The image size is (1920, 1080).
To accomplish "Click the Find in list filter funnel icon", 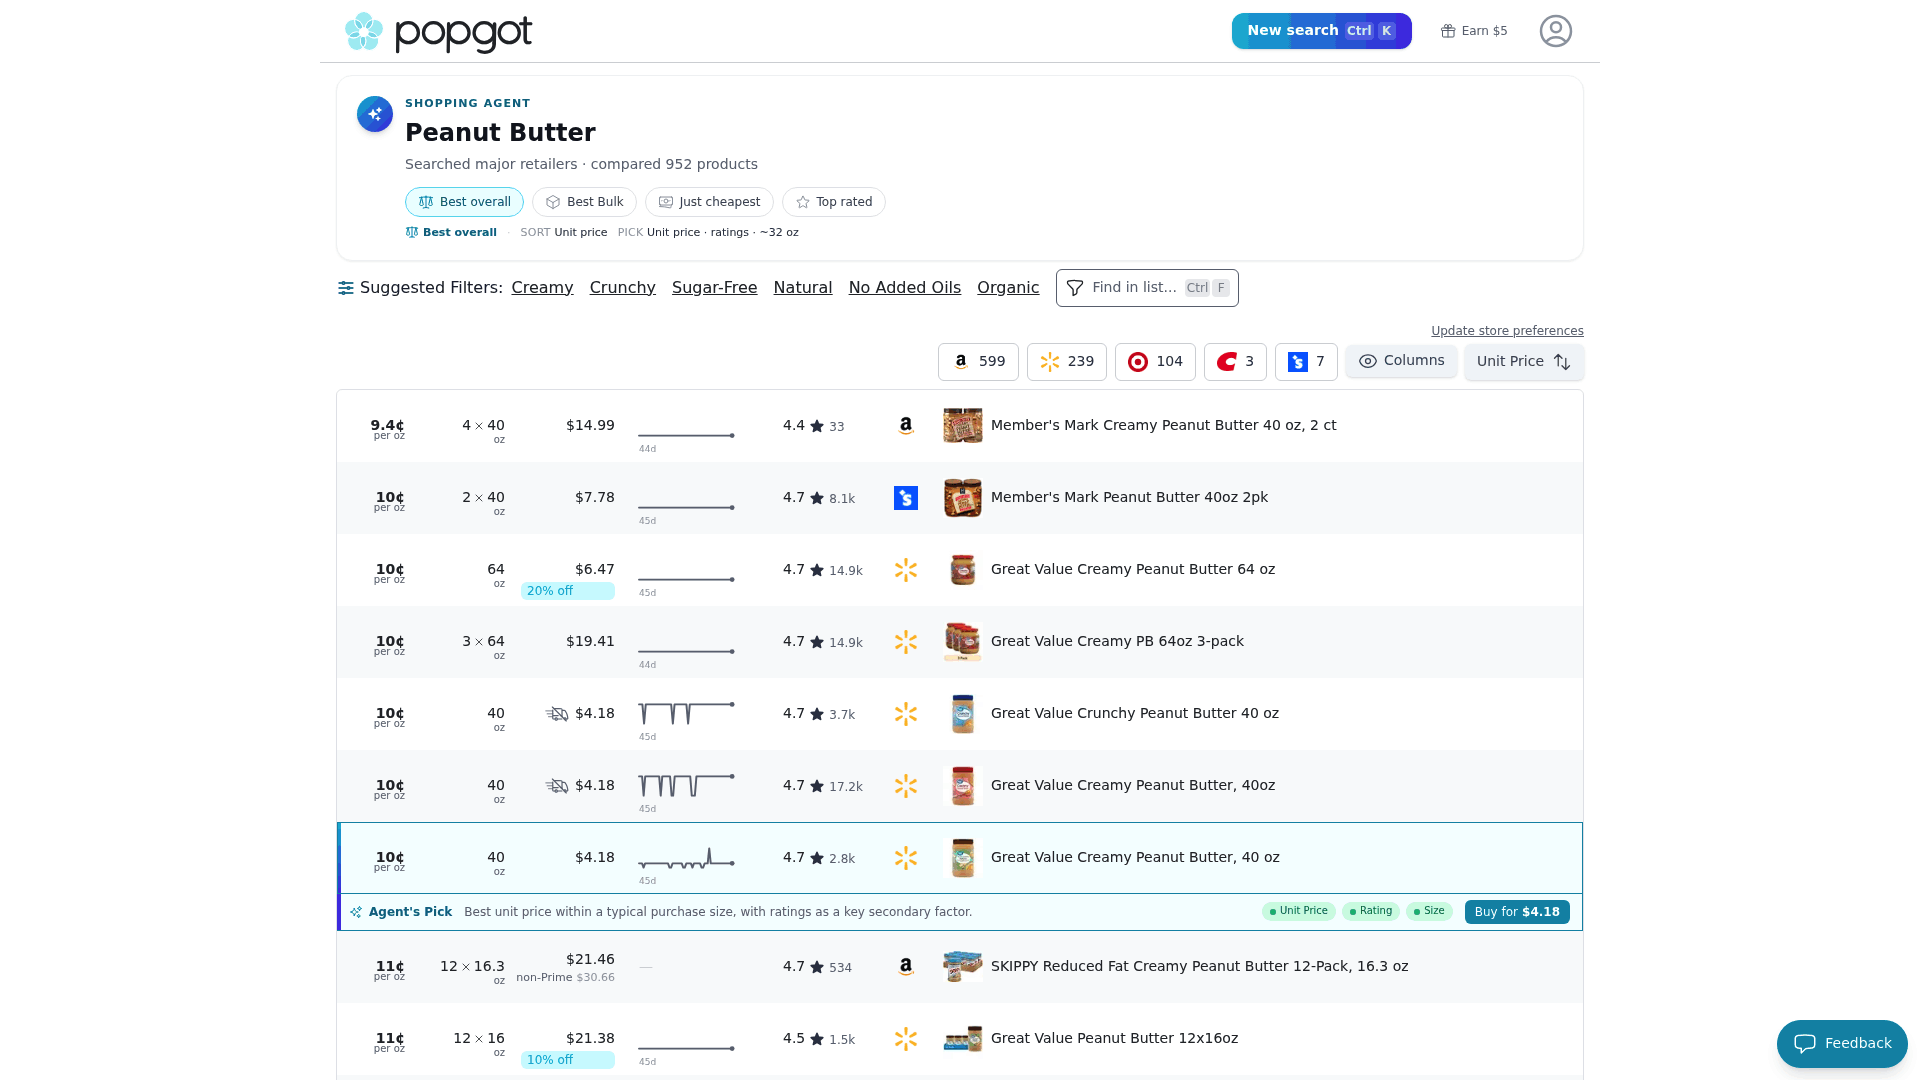I will pyautogui.click(x=1075, y=288).
